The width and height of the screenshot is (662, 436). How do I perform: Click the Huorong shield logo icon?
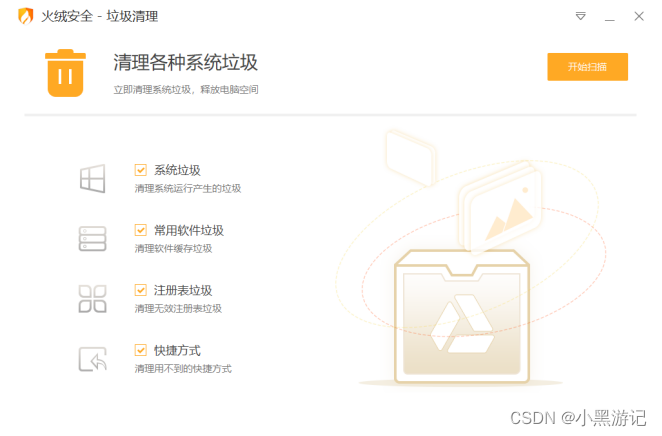click(x=26, y=16)
